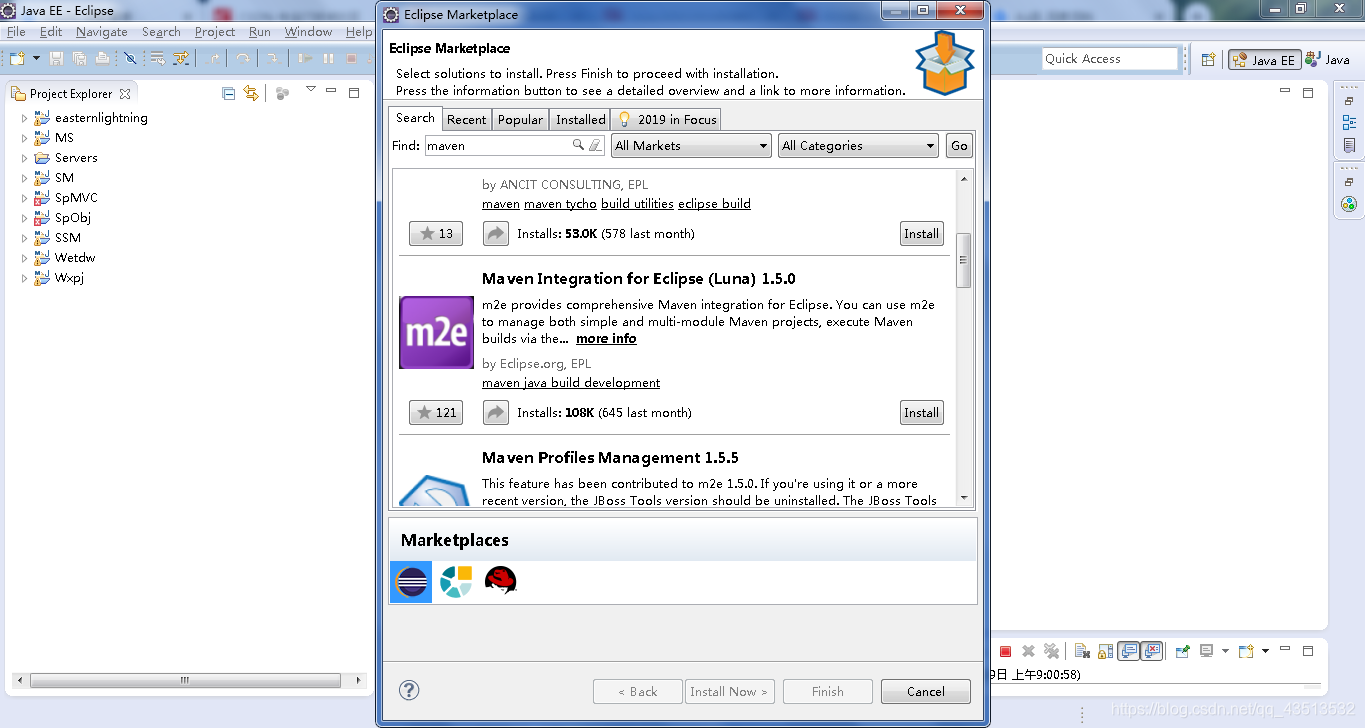
Task: Open the 2019 in Focus tab
Action: [x=667, y=119]
